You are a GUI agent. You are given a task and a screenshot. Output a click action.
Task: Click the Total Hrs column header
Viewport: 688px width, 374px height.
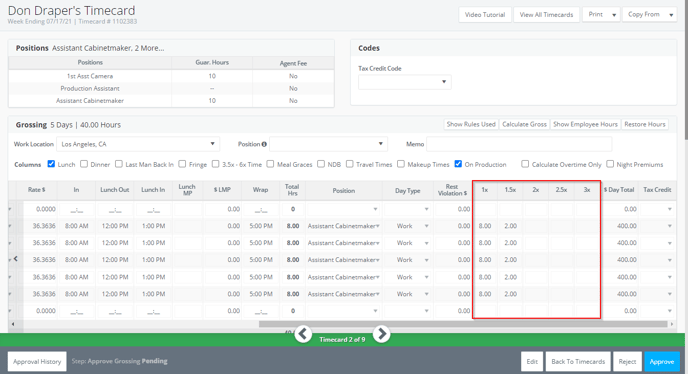(292, 190)
